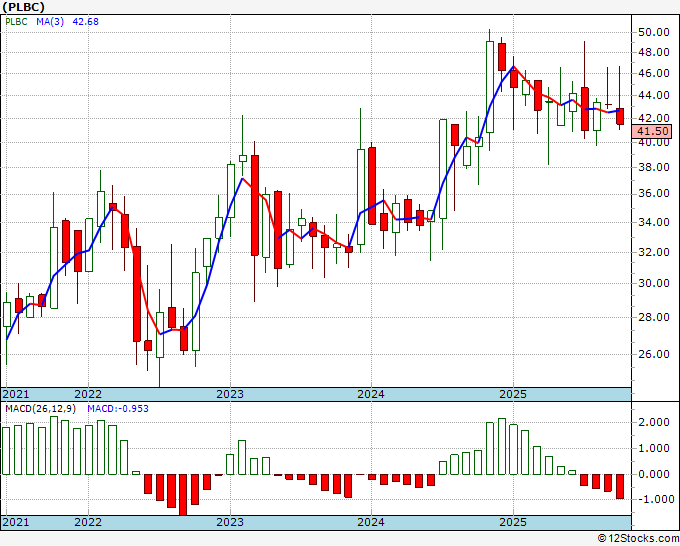Click the MACD(26,12,9) indicator label
The width and height of the screenshot is (680, 546).
(x=40, y=409)
